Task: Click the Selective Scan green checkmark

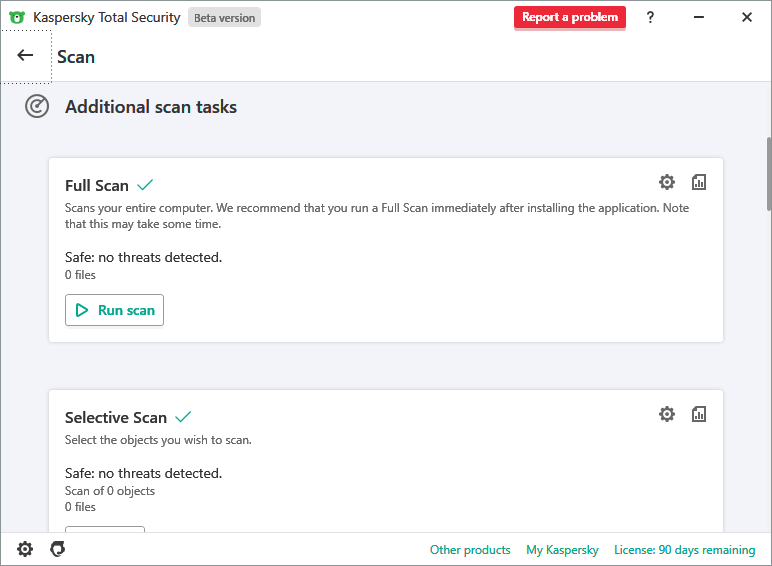Action: point(183,417)
